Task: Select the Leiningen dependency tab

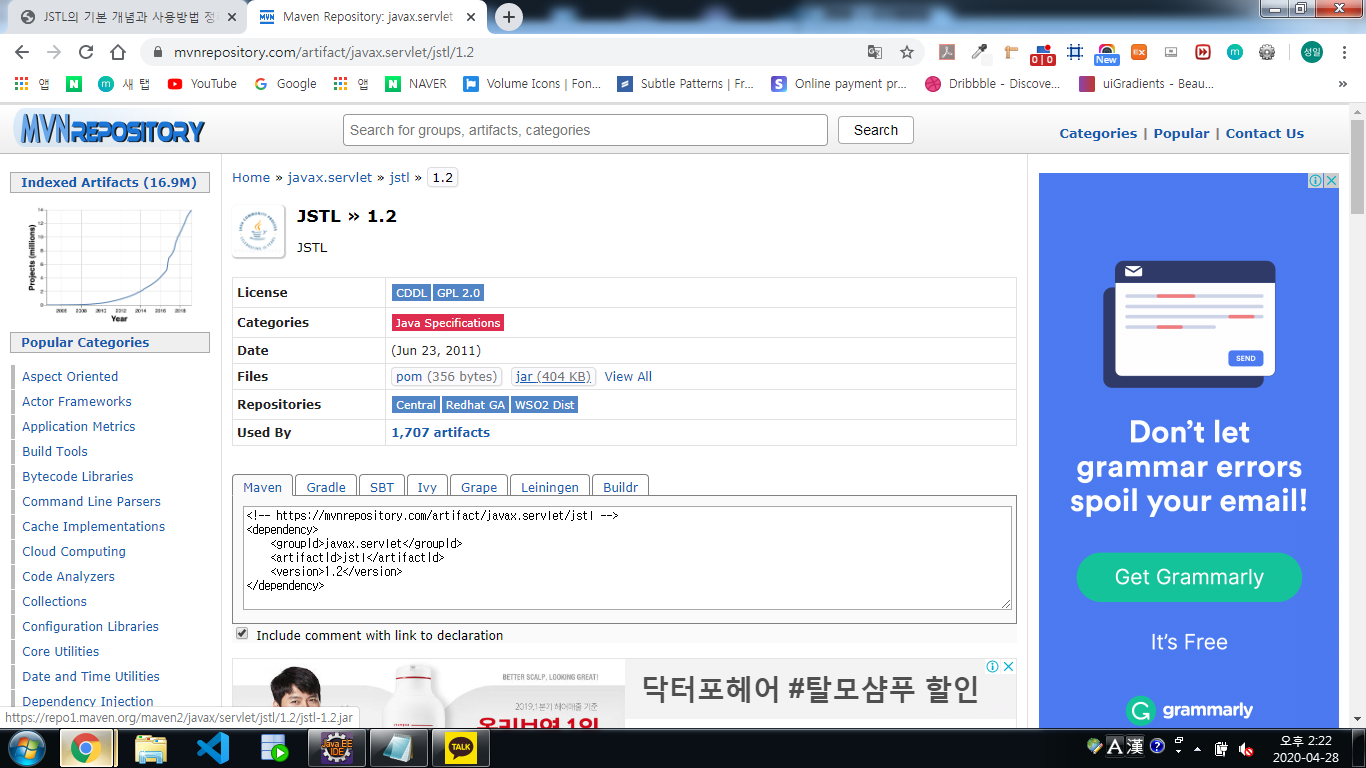Action: tap(550, 487)
